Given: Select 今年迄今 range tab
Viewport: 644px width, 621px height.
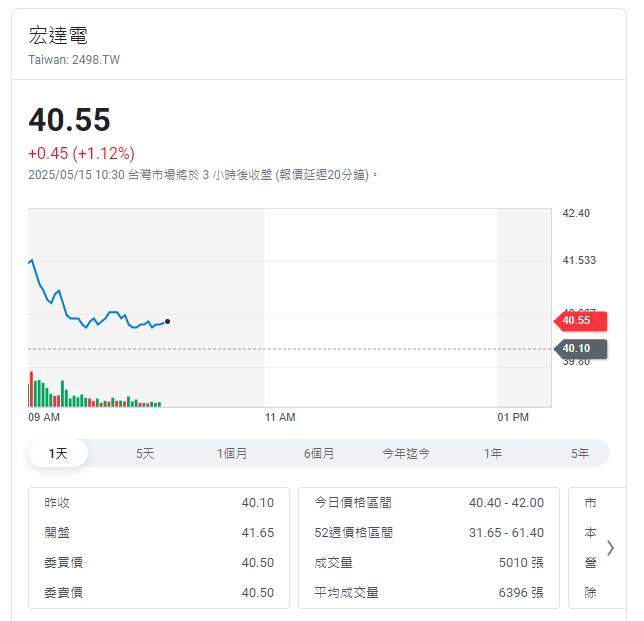Looking at the screenshot, I should coord(406,453).
